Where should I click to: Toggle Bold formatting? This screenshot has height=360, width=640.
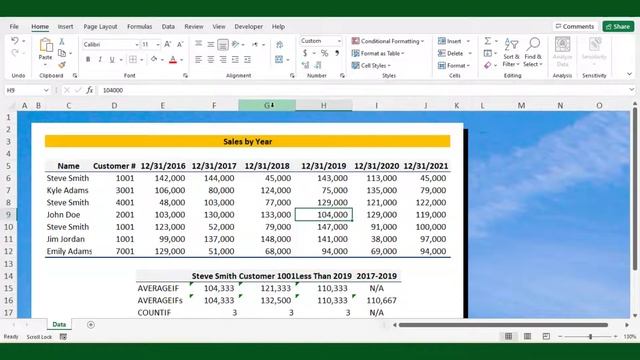click(x=88, y=60)
